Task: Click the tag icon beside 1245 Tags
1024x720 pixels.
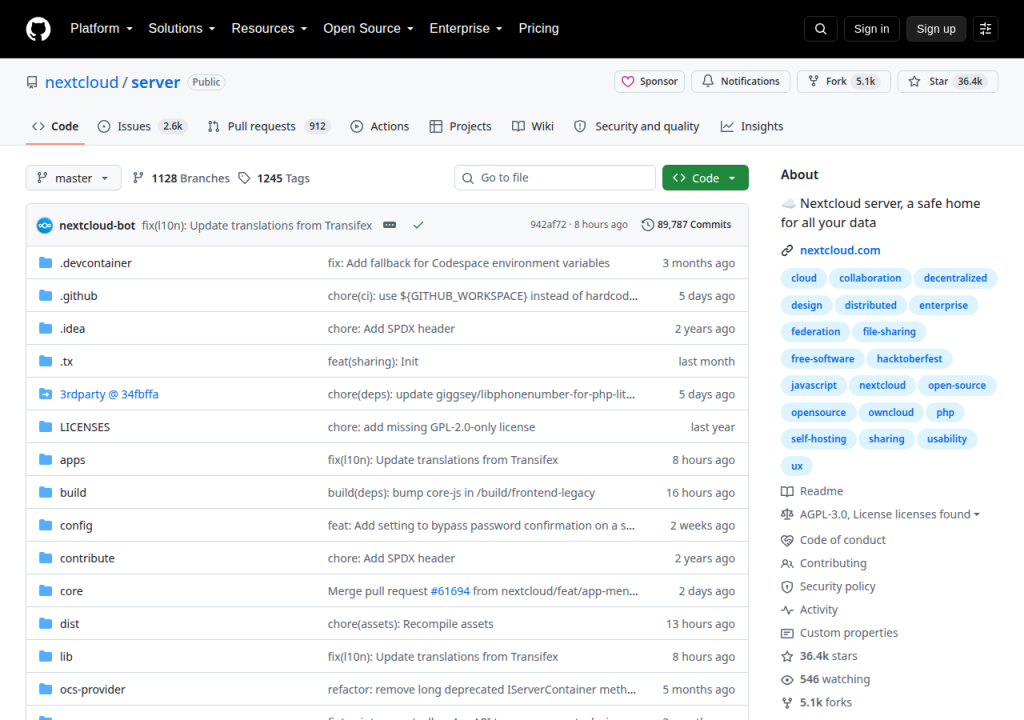Action: point(244,178)
